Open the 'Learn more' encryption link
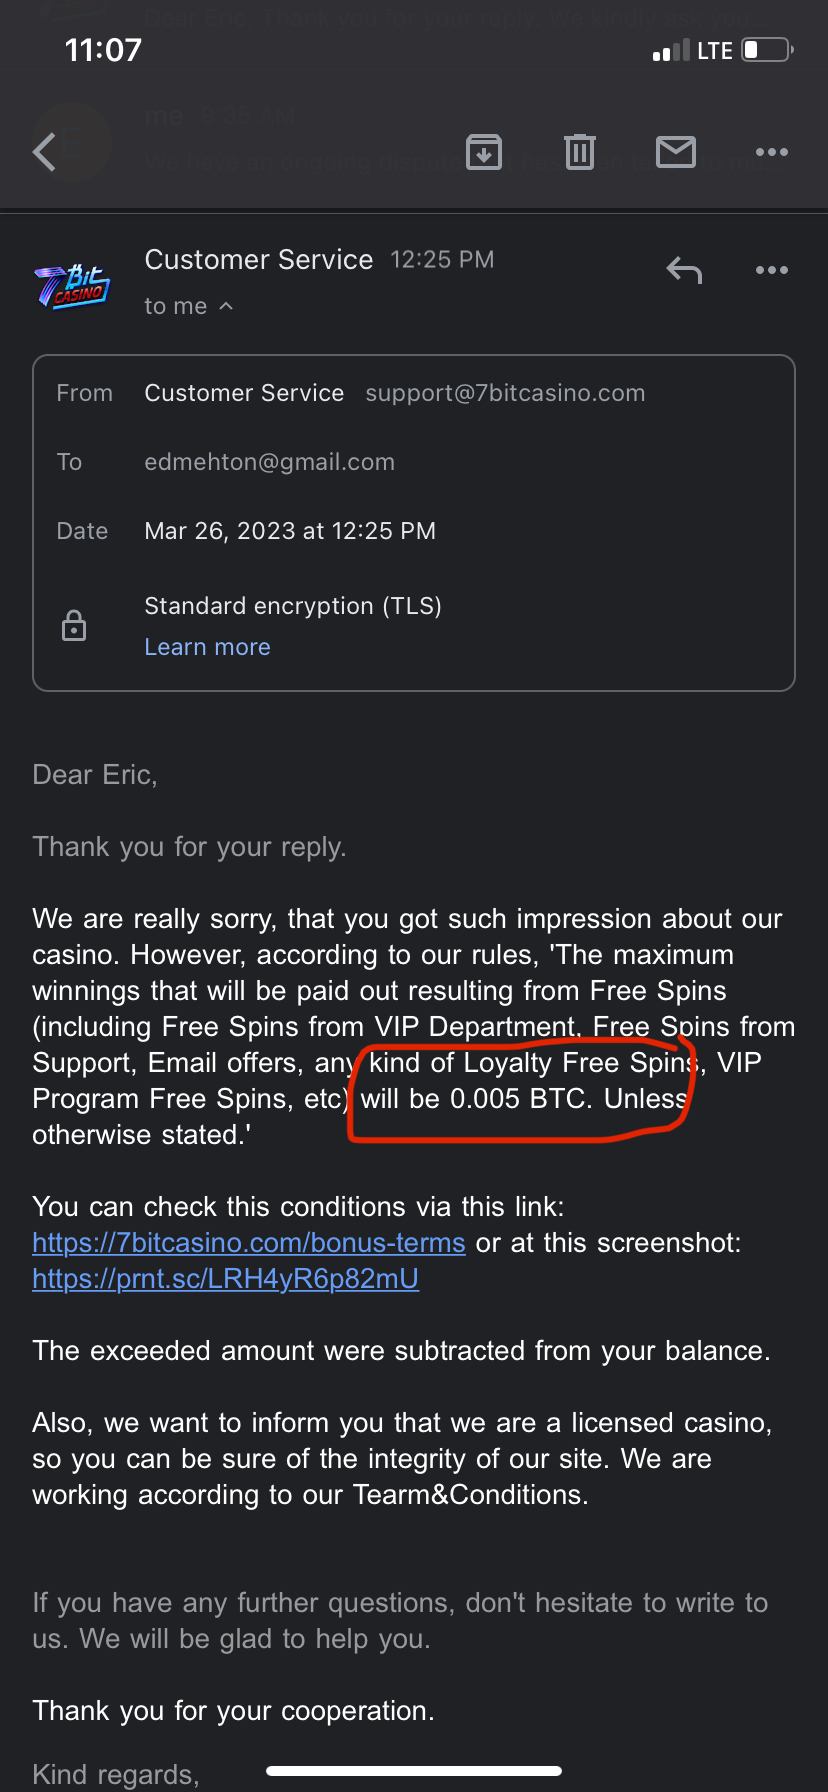 [207, 647]
